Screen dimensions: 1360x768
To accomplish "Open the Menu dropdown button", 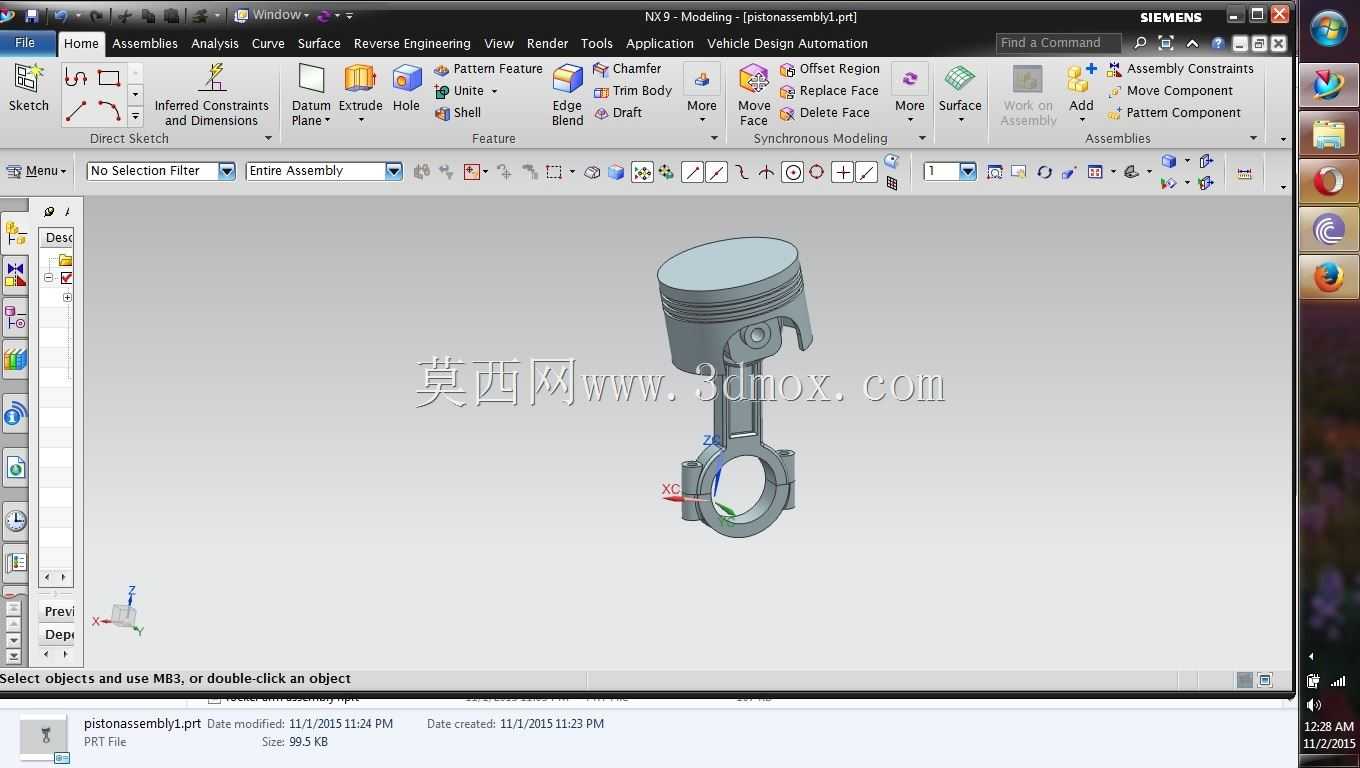I will pyautogui.click(x=37, y=171).
